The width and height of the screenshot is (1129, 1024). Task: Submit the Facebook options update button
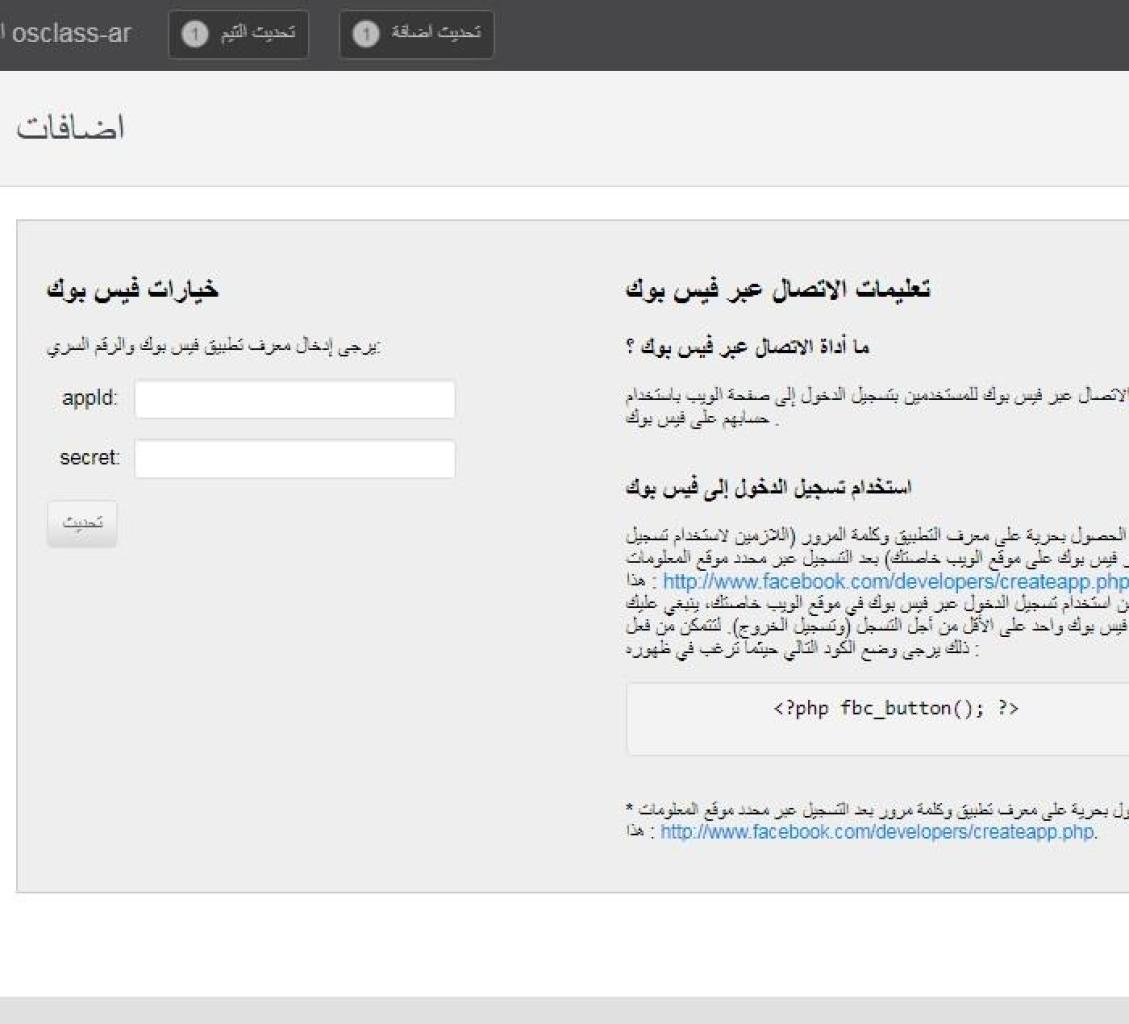[82, 524]
